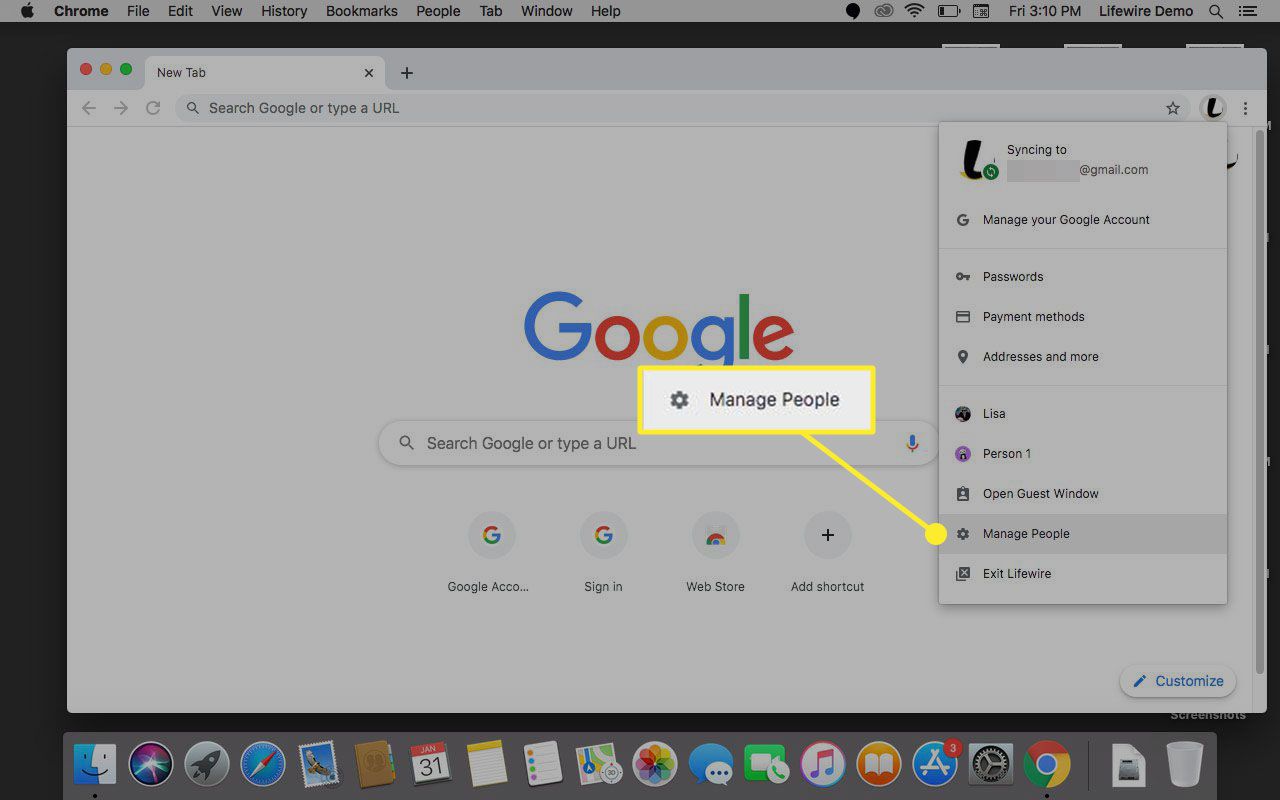The image size is (1280, 800).
Task: Select Open Guest Window
Action: pyautogui.click(x=1083, y=494)
